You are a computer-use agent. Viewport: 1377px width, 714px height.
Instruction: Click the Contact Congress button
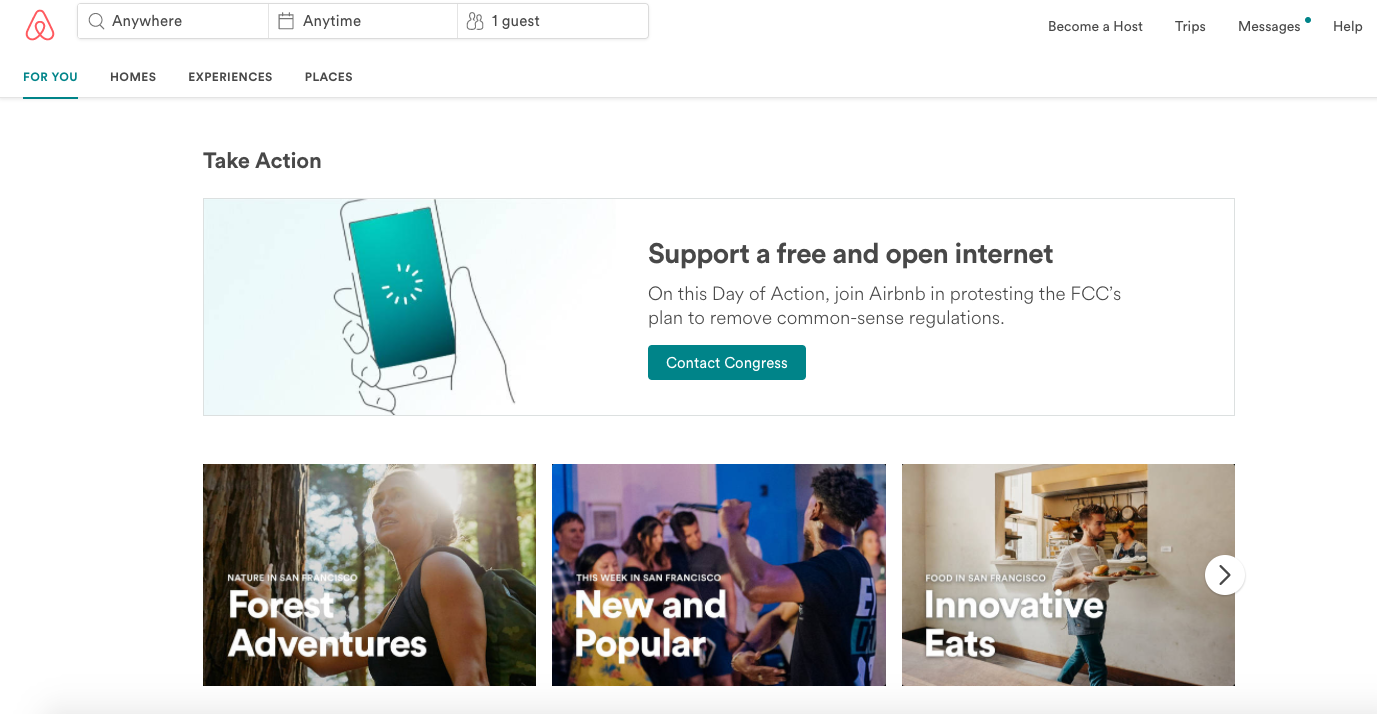727,363
